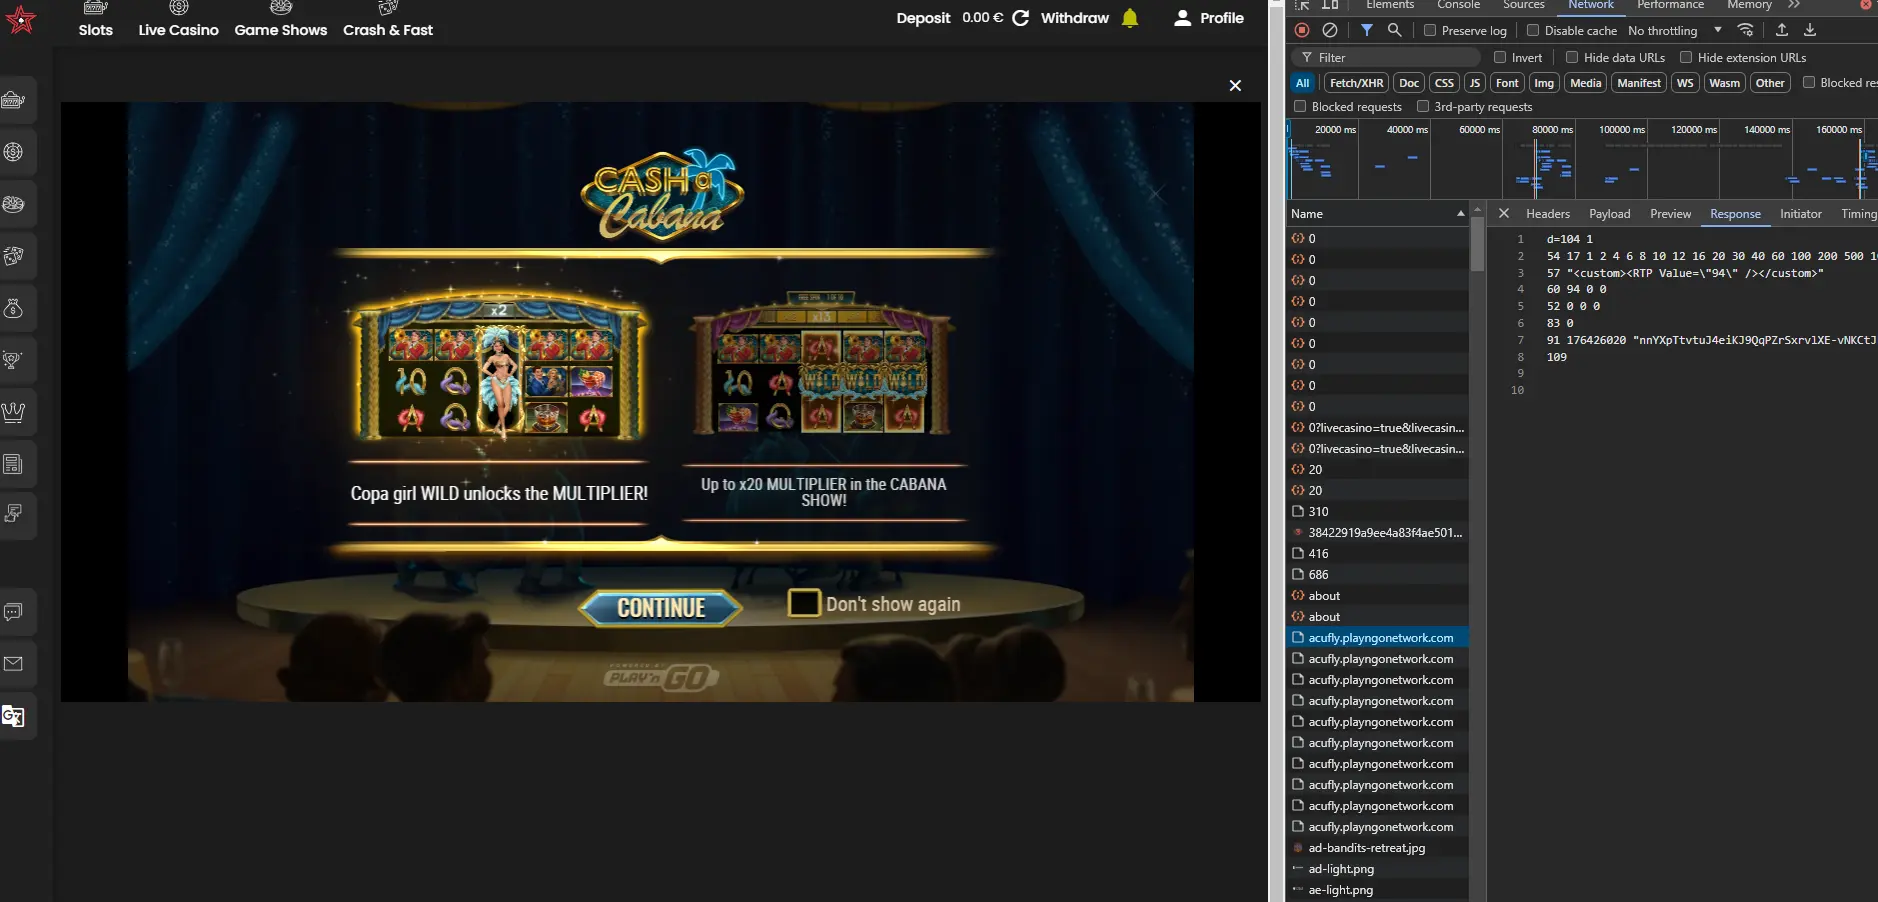Screen dimensions: 1878x902
Task: Open the trophy sidebar icon
Action: coord(14,360)
